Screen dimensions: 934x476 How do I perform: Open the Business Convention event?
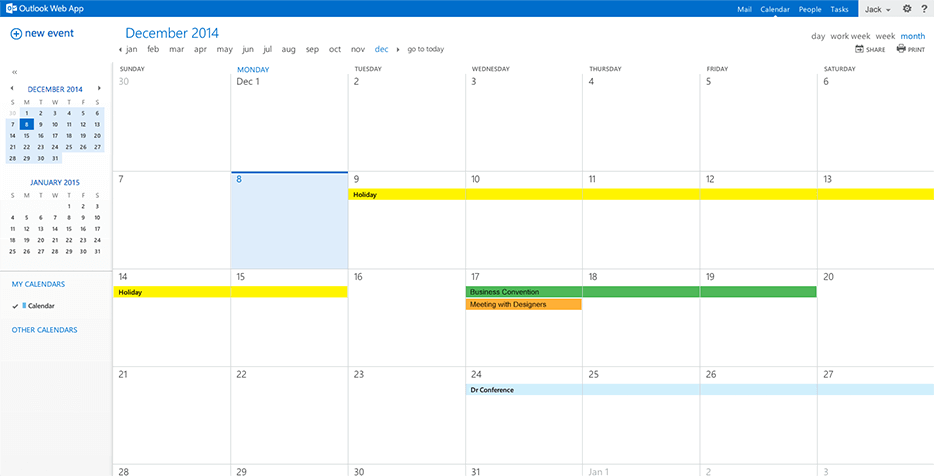[641, 292]
